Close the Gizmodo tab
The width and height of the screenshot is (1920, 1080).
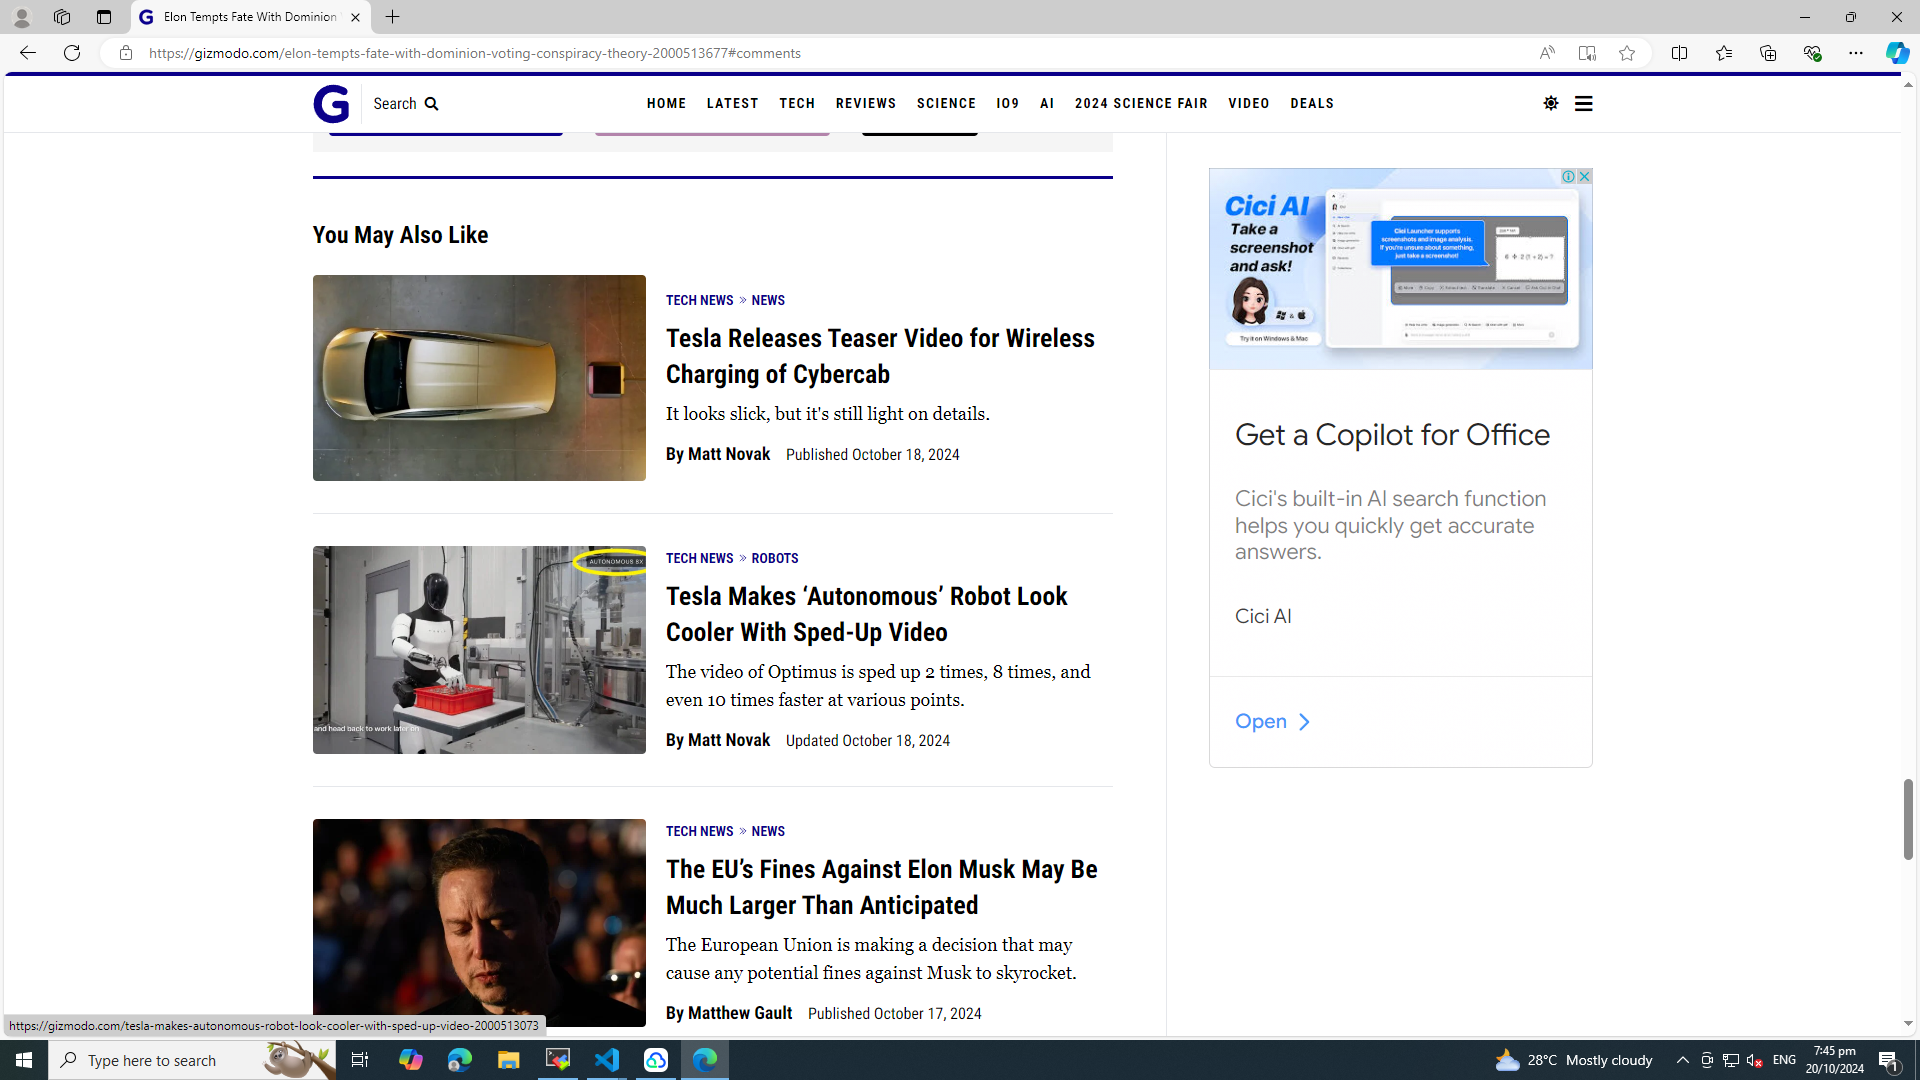tap(355, 17)
